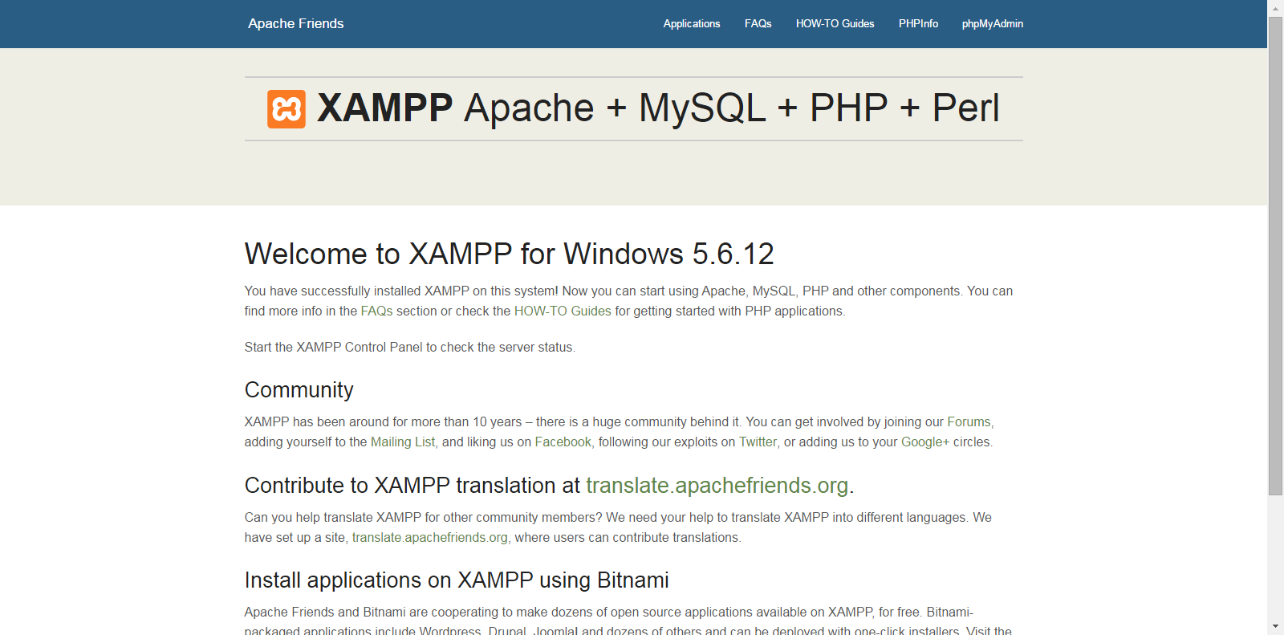Click the scrollbar up arrow
Viewport: 1284px width, 635px height.
(1276, 6)
